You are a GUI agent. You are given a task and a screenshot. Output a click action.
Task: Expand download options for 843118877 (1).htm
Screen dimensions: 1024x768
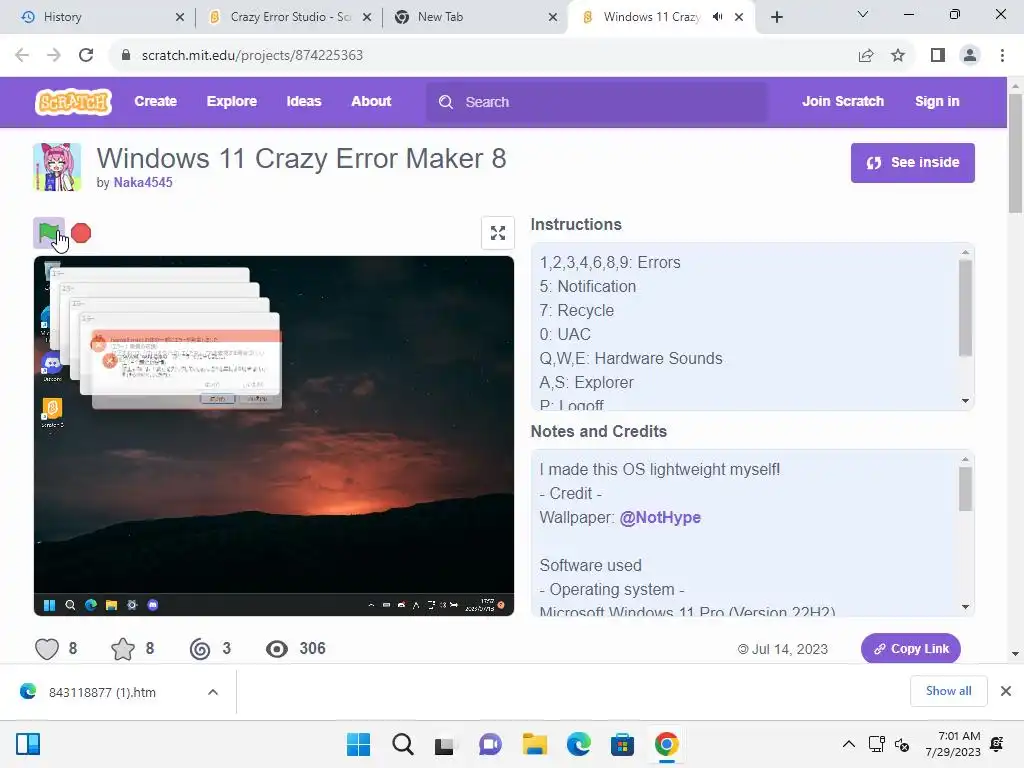(213, 692)
